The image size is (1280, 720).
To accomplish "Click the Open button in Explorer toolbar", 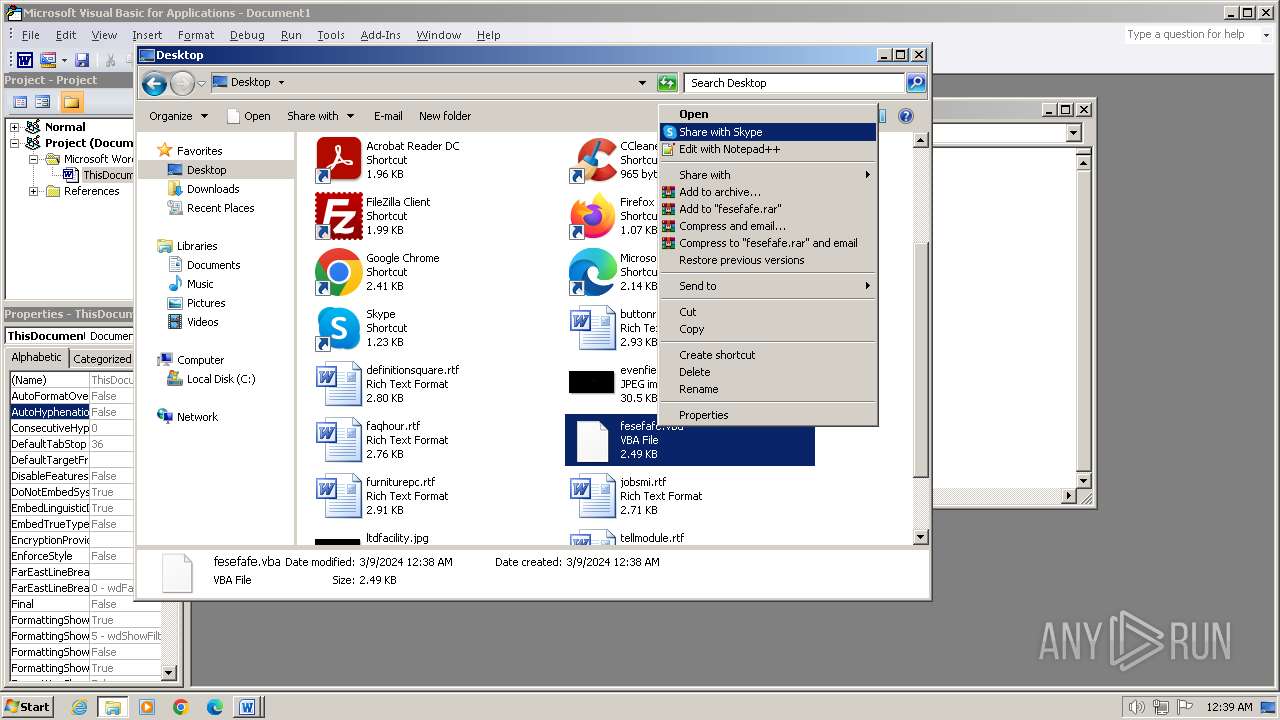I will 249,116.
